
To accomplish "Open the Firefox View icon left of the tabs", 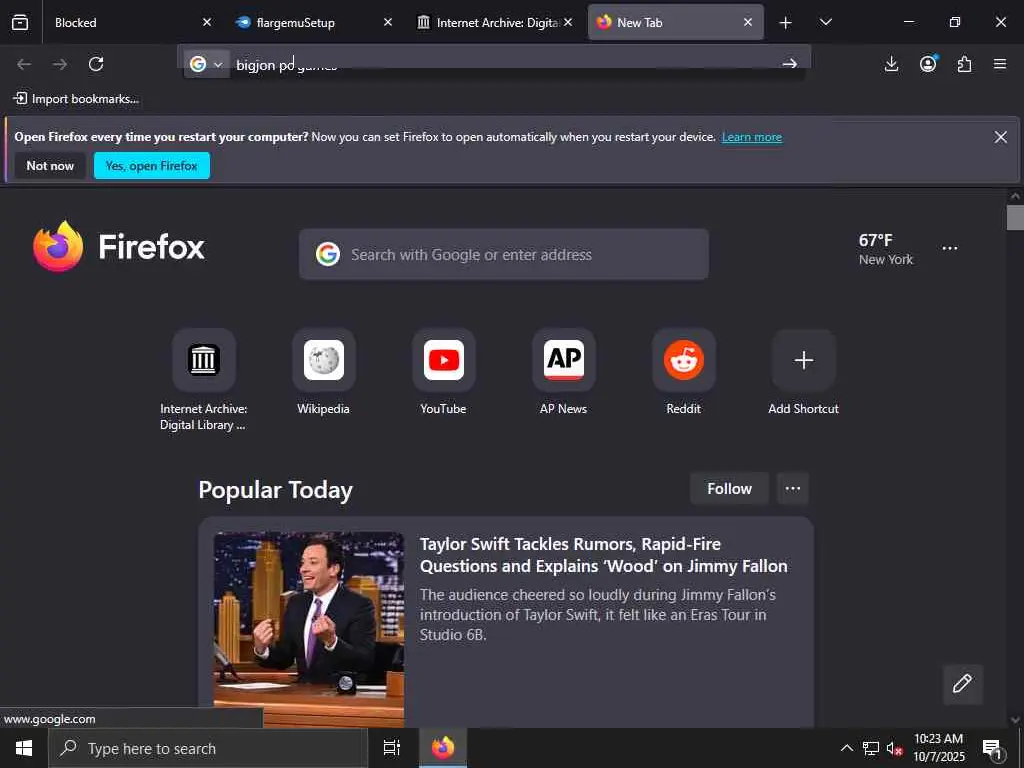I will [20, 22].
